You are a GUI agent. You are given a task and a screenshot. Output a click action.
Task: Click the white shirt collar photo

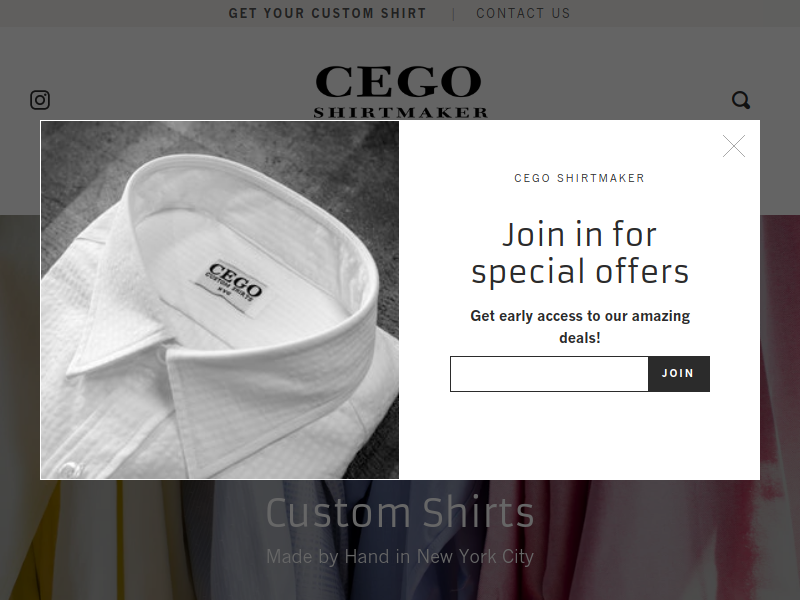pos(220,300)
